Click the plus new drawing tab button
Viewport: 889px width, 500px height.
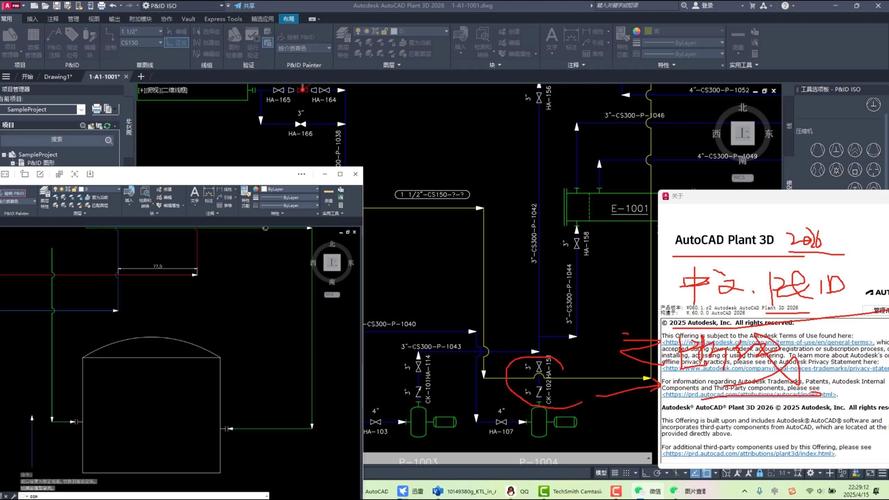141,77
